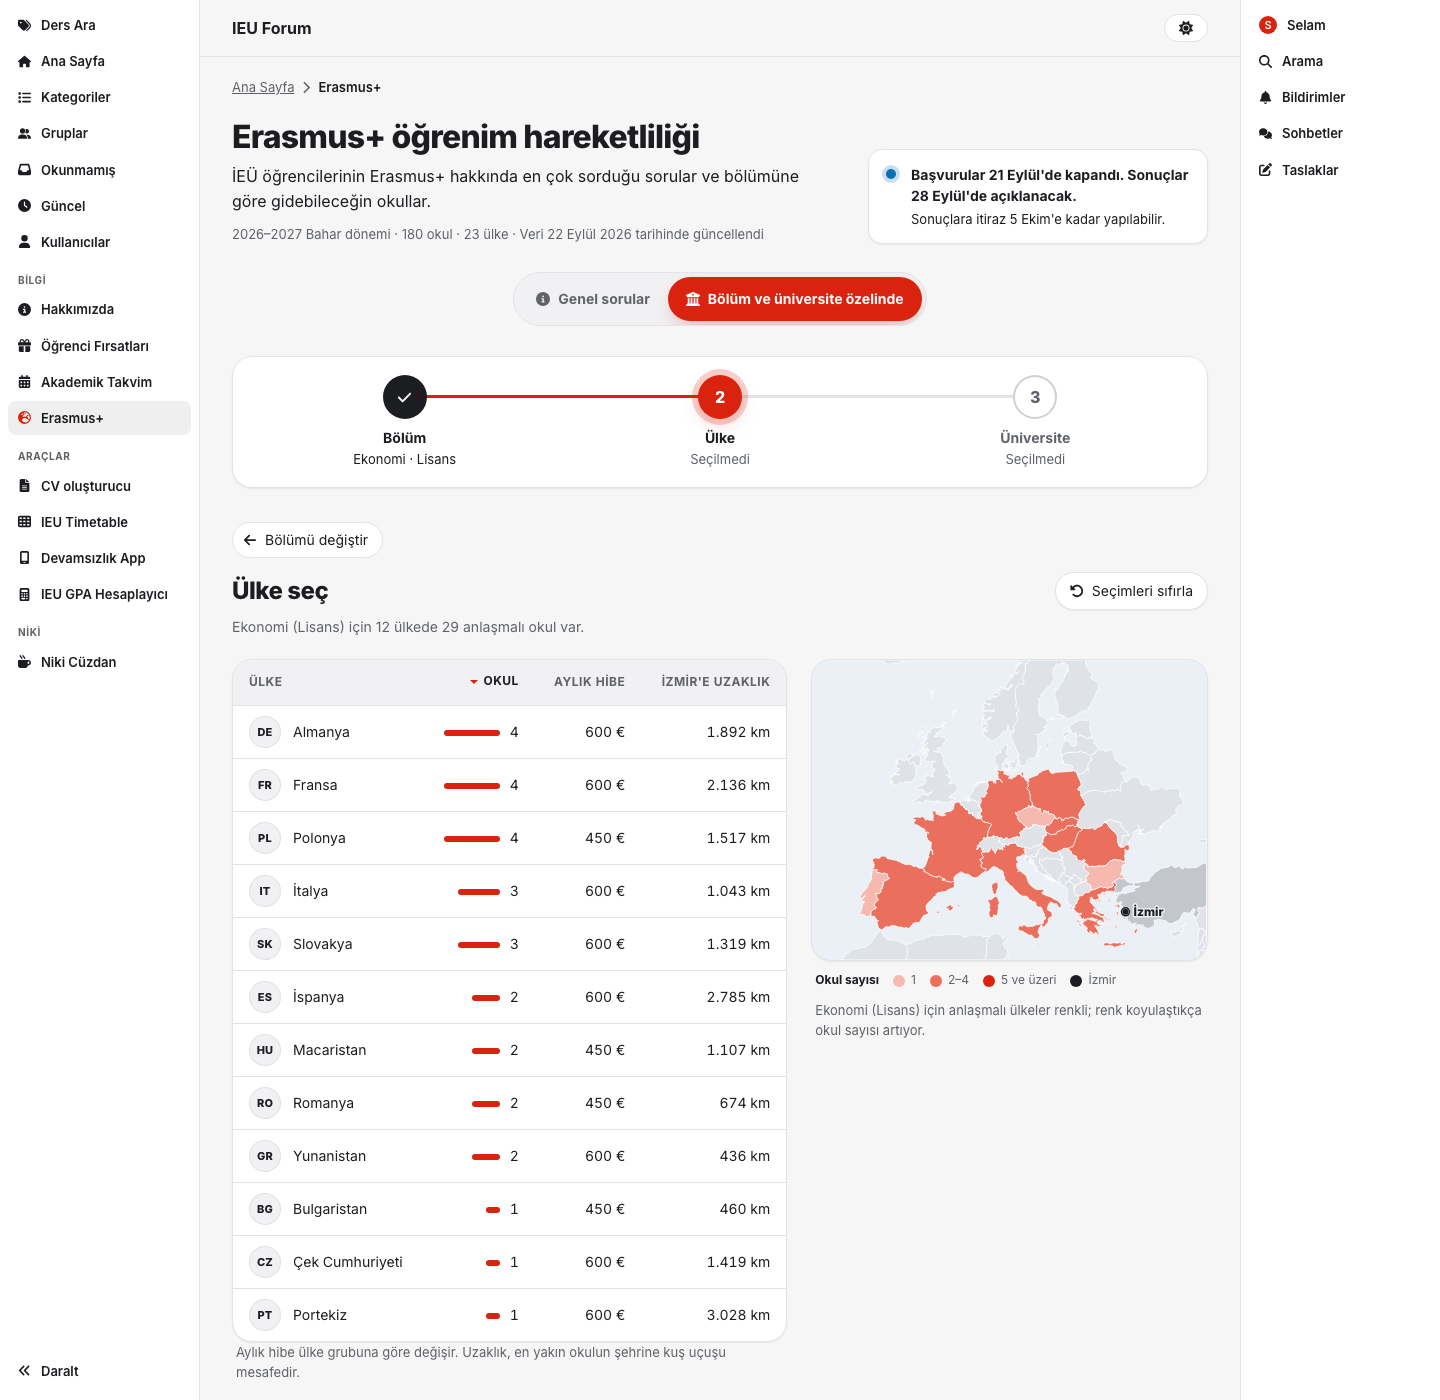
Task: Open the Hakkımızda info page
Action: pyautogui.click(x=99, y=309)
